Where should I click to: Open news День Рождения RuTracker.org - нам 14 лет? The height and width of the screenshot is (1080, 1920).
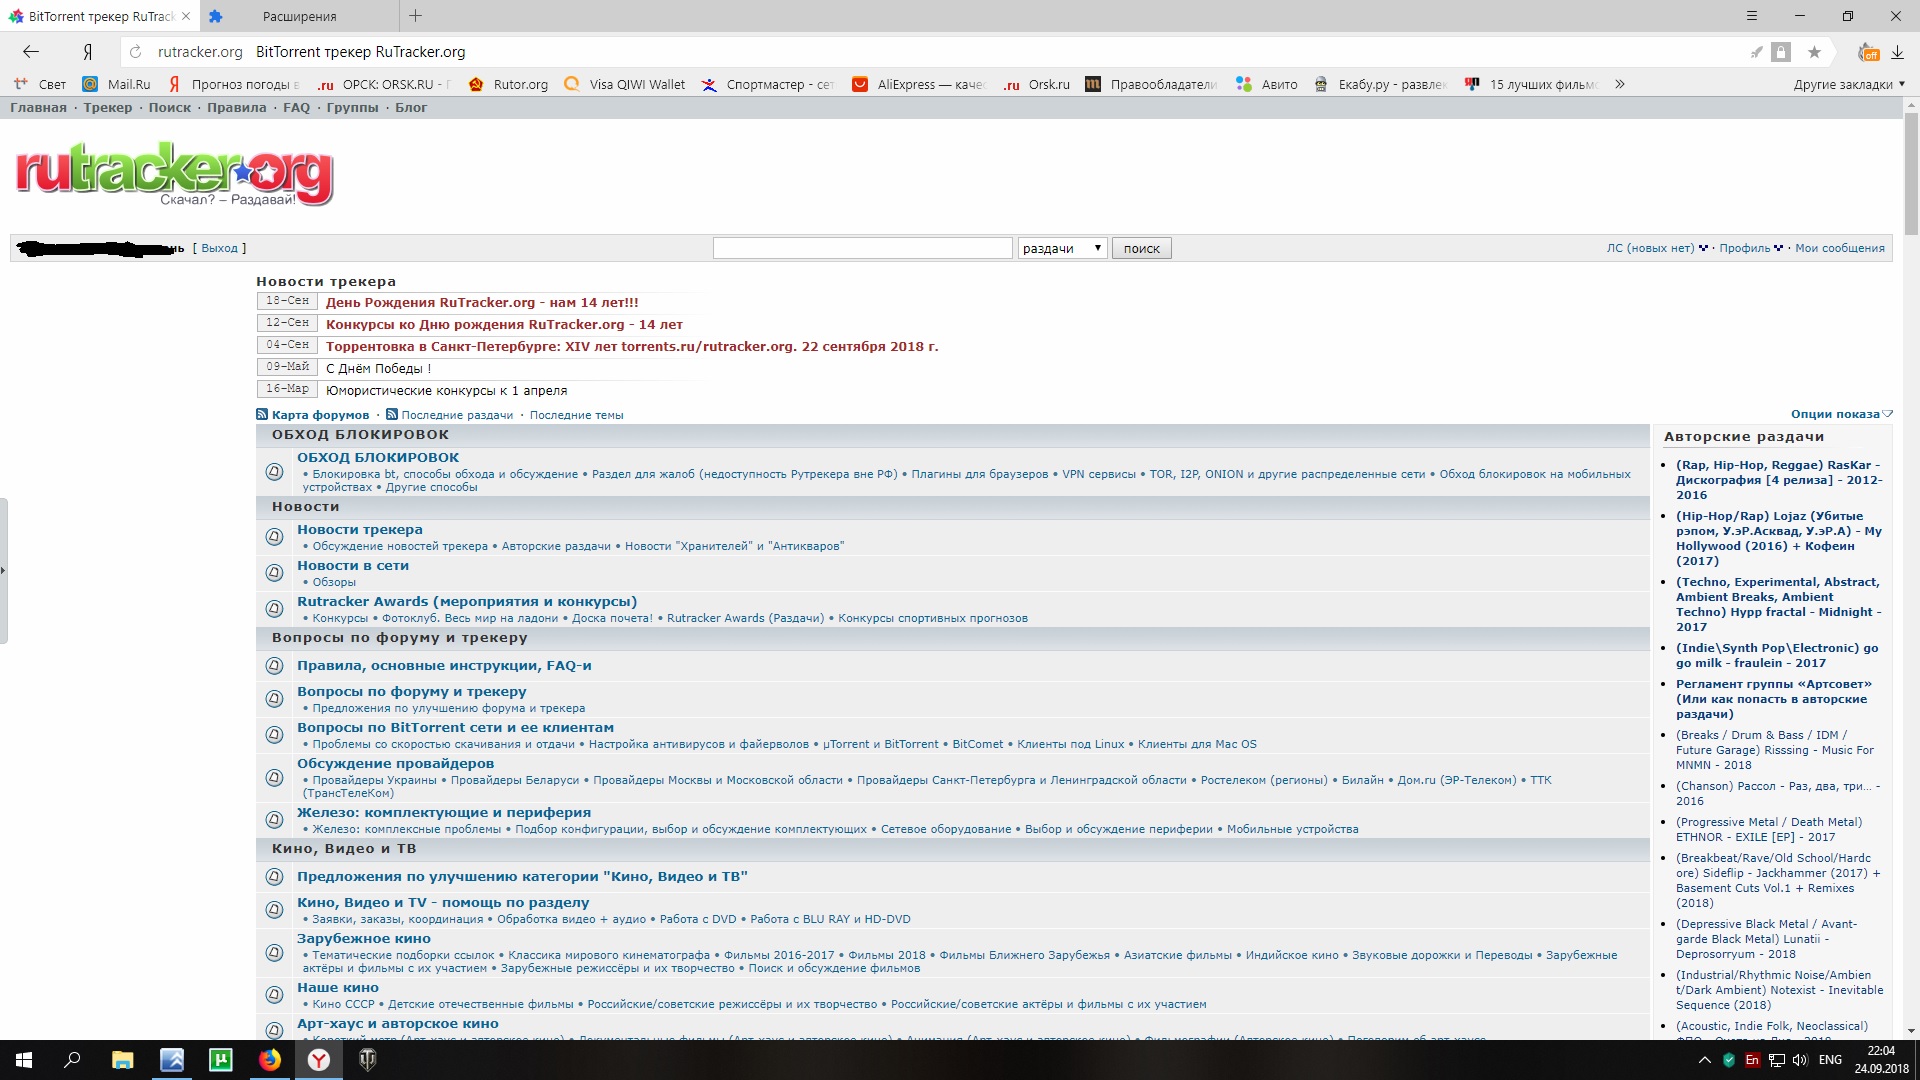point(482,302)
